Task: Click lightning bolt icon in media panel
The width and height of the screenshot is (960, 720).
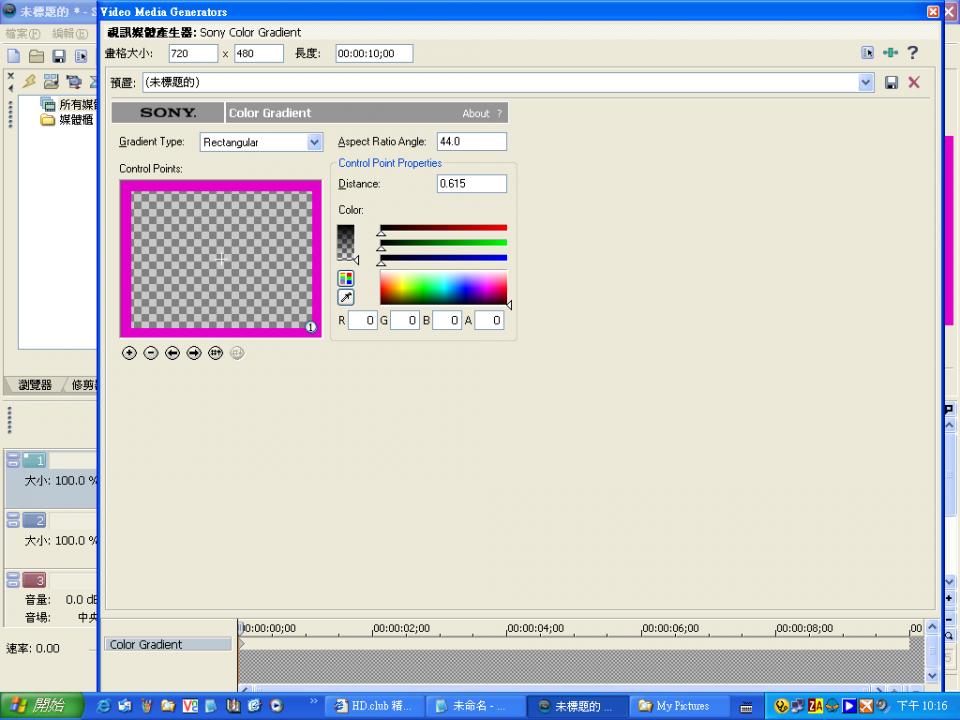Action: point(29,81)
